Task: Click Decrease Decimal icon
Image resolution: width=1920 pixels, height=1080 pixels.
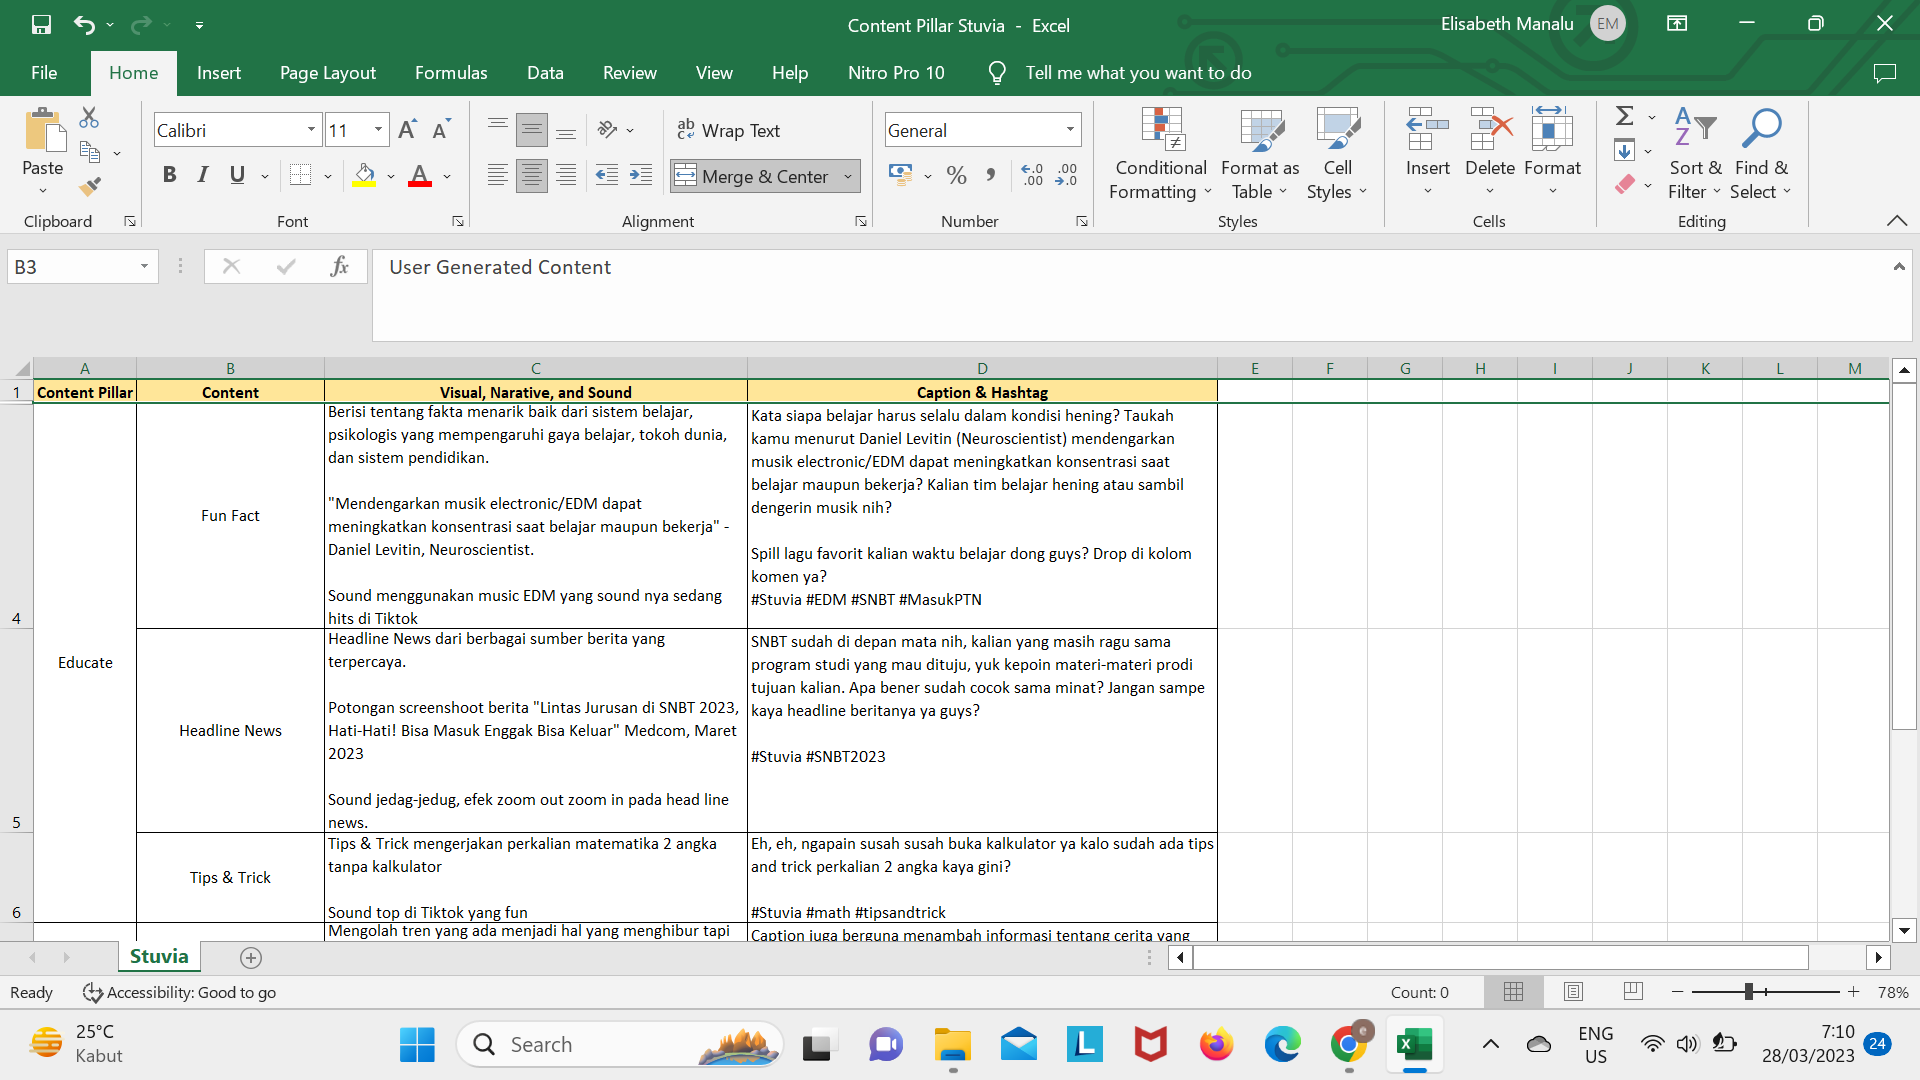Action: pos(1067,175)
